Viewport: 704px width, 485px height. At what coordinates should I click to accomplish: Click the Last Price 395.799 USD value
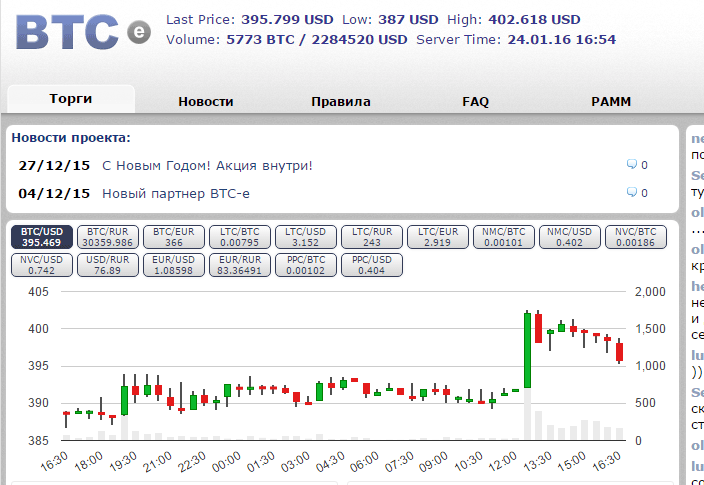point(287,20)
